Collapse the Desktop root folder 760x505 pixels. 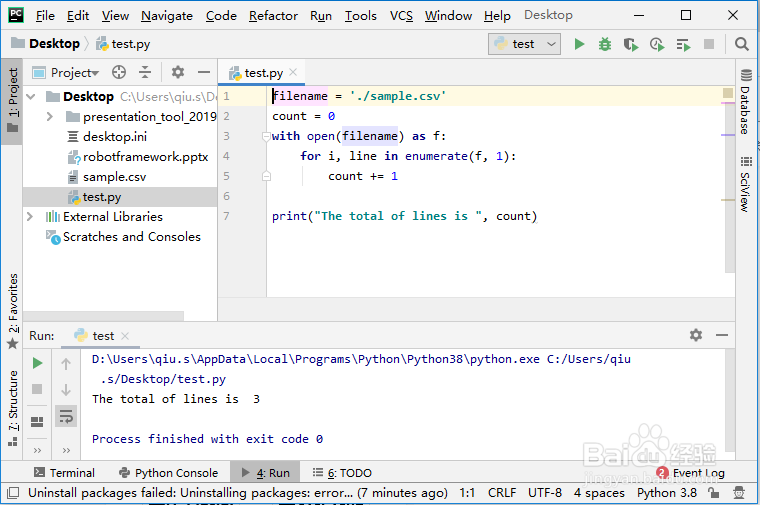point(31,96)
